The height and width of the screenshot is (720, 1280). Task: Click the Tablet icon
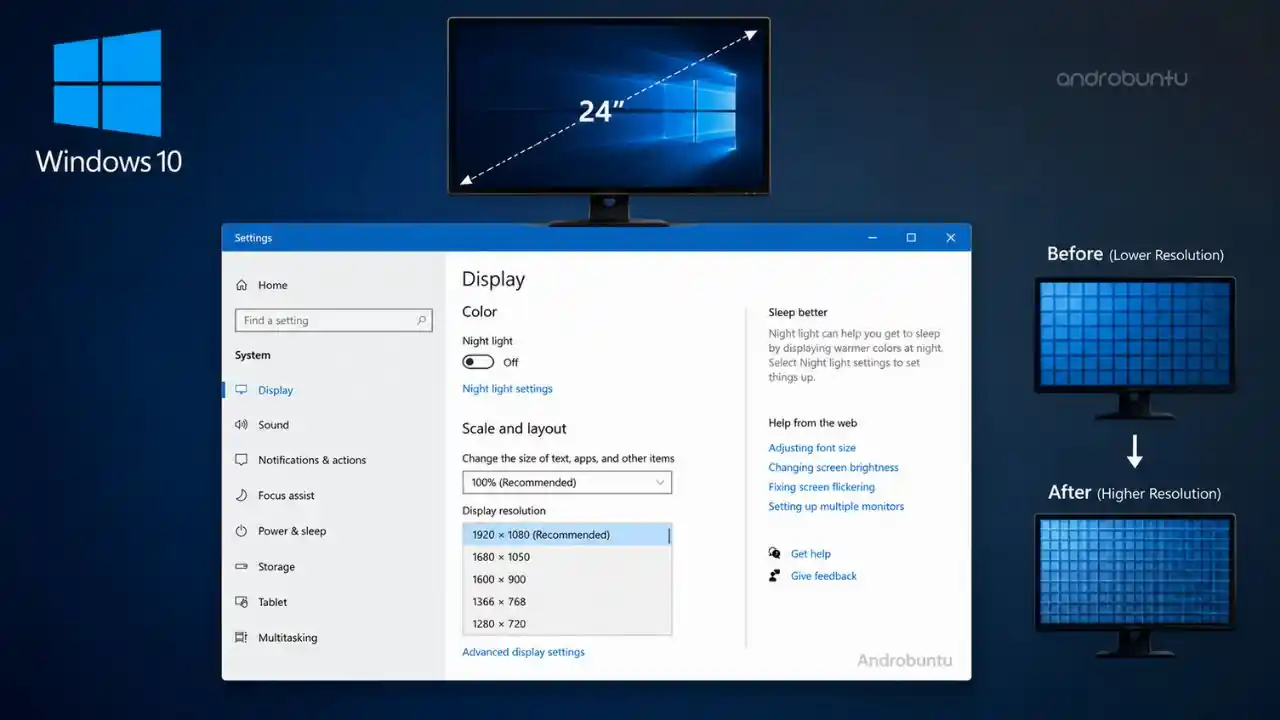[241, 602]
